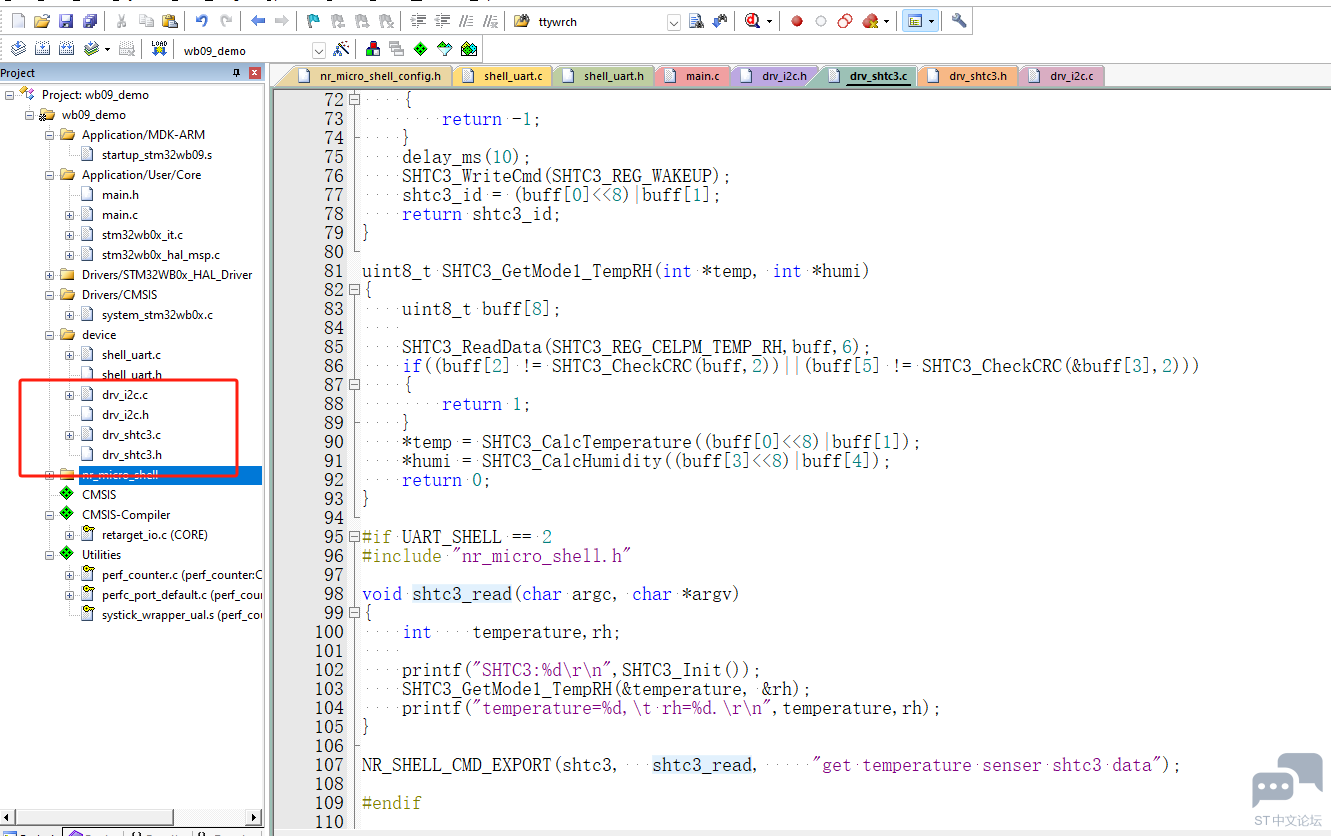This screenshot has width=1331, height=836.
Task: Undo the last edit
Action: tap(202, 21)
